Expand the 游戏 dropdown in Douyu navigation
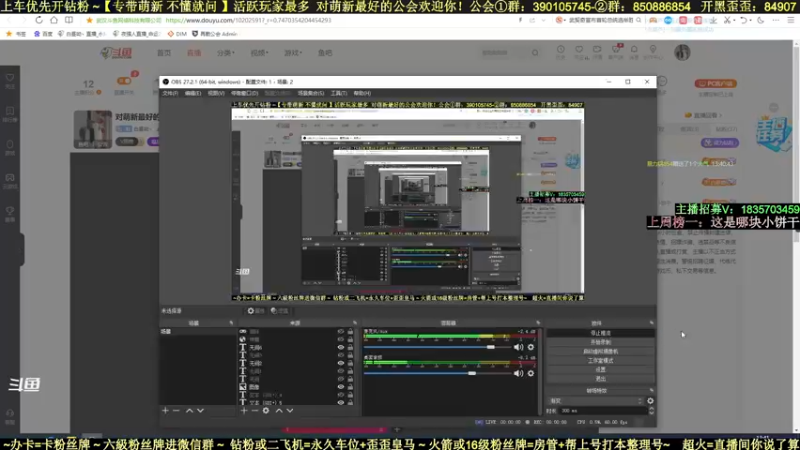 pos(293,53)
